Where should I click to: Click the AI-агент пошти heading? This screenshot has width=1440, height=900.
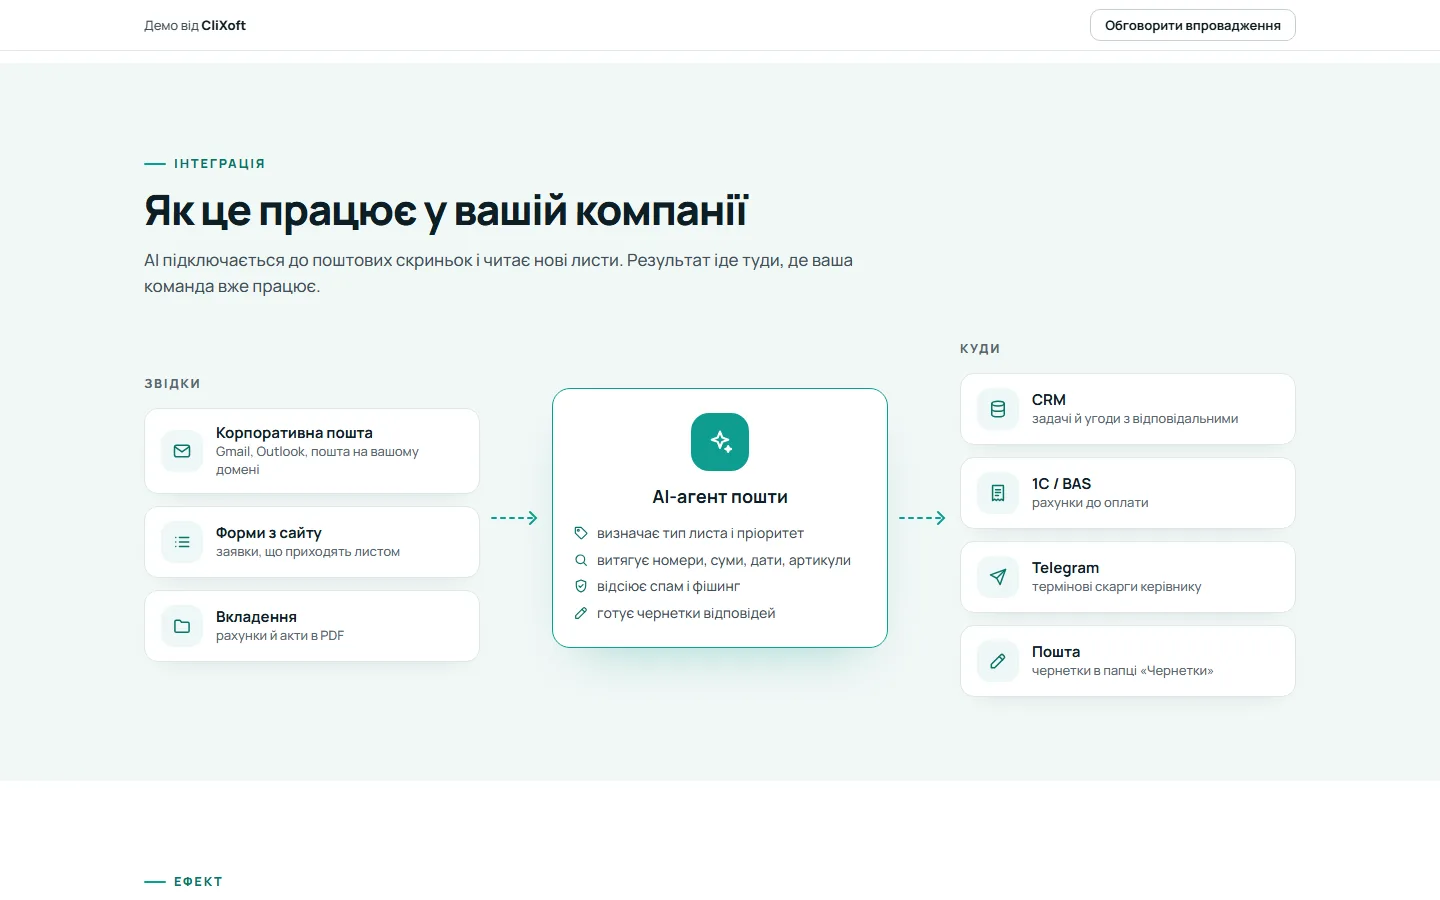click(720, 497)
